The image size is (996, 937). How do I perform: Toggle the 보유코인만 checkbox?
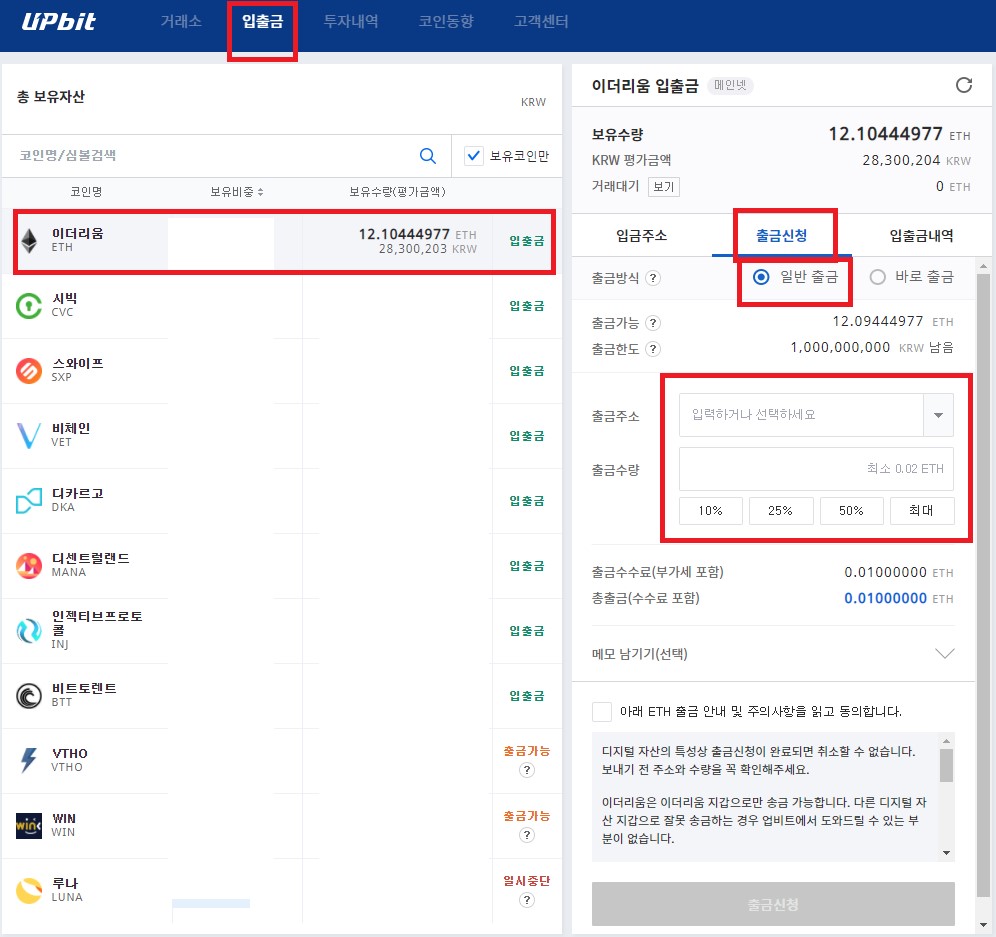(x=474, y=156)
